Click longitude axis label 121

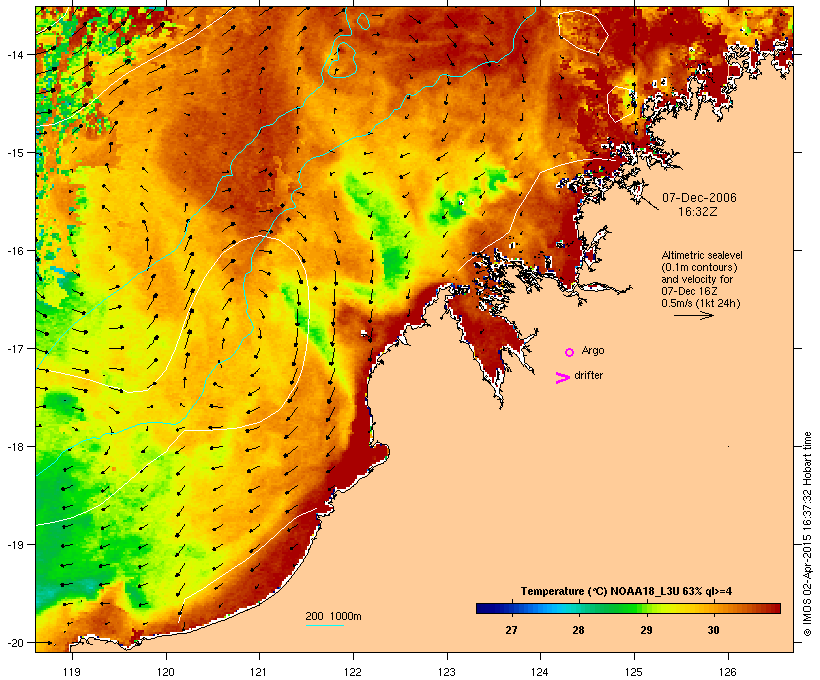pos(259,672)
